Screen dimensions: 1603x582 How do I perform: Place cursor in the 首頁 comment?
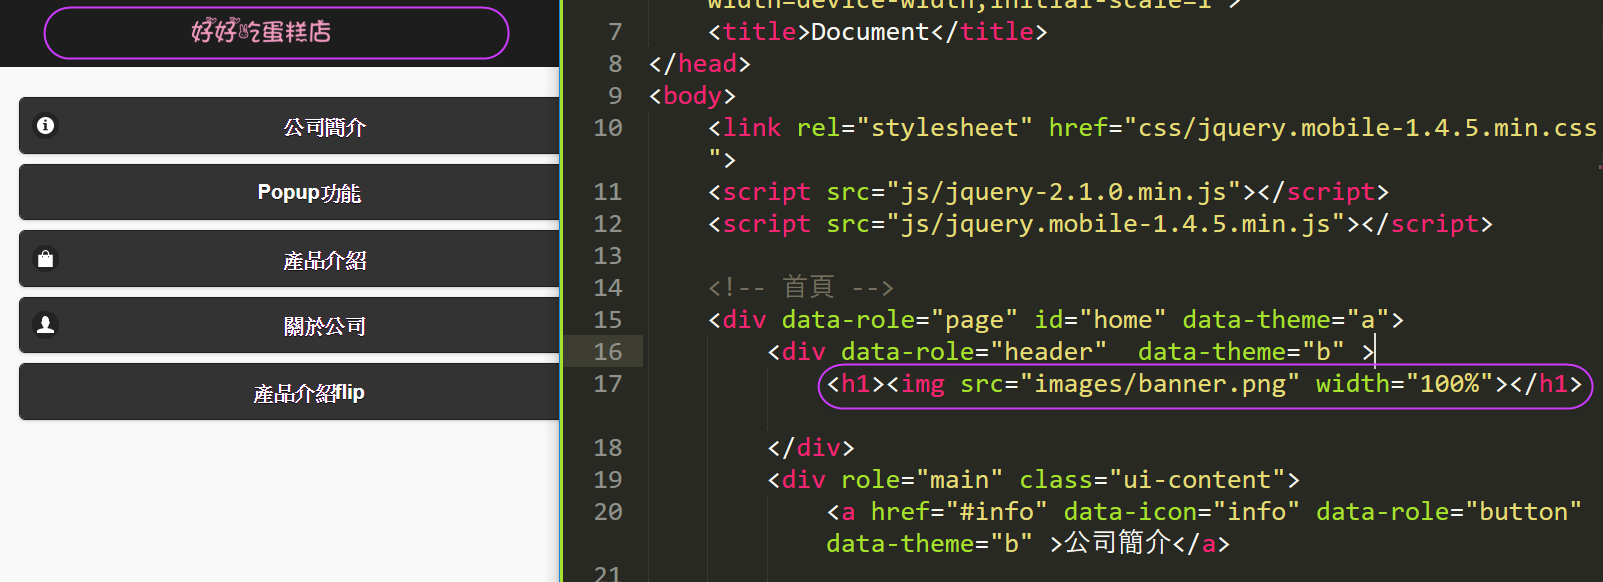point(807,288)
